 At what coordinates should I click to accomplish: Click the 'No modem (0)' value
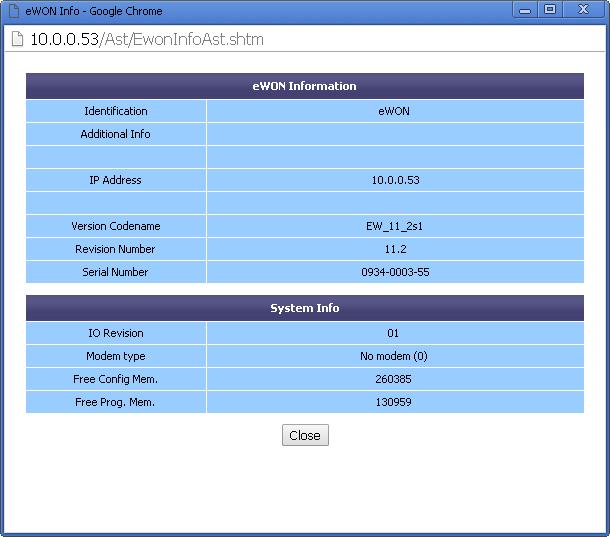pos(394,356)
